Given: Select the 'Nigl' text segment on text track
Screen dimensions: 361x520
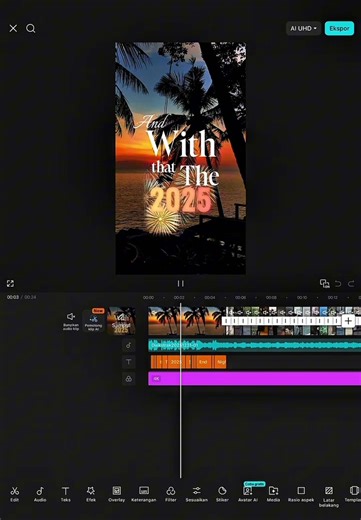Looking at the screenshot, I should coord(221,362).
